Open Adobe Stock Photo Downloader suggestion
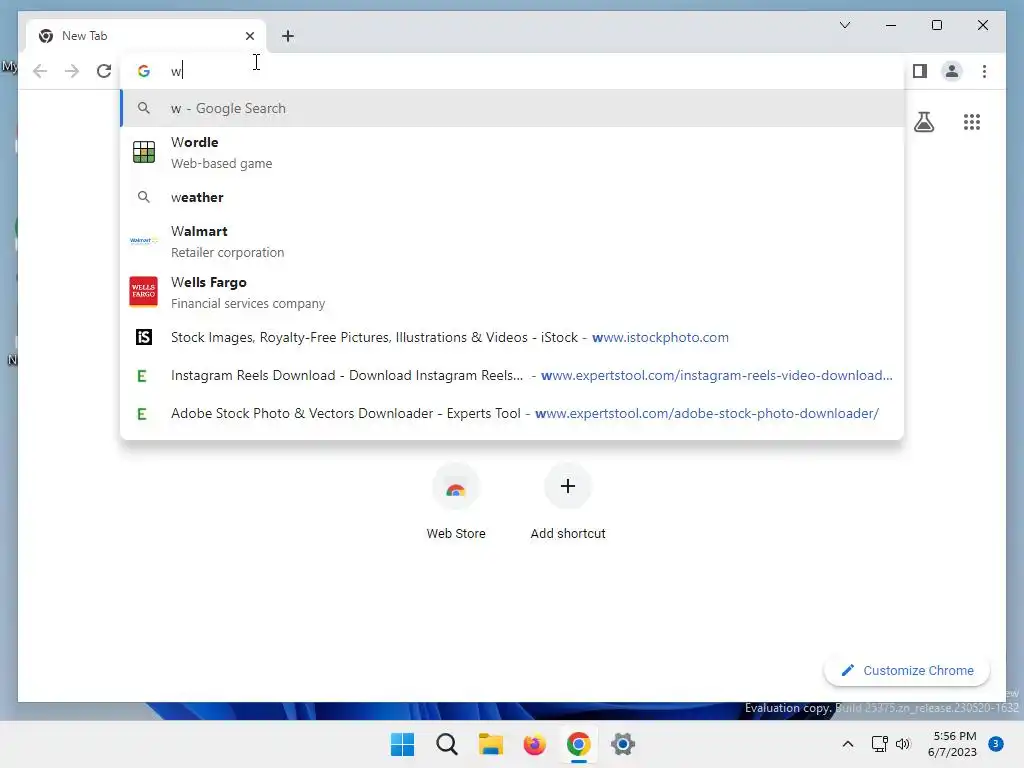 [513, 413]
